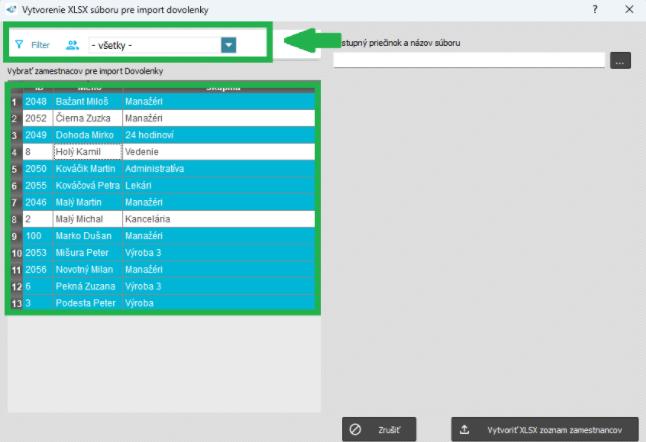Browse for output folder with ... button
The height and width of the screenshot is (442, 646).
(x=620, y=61)
